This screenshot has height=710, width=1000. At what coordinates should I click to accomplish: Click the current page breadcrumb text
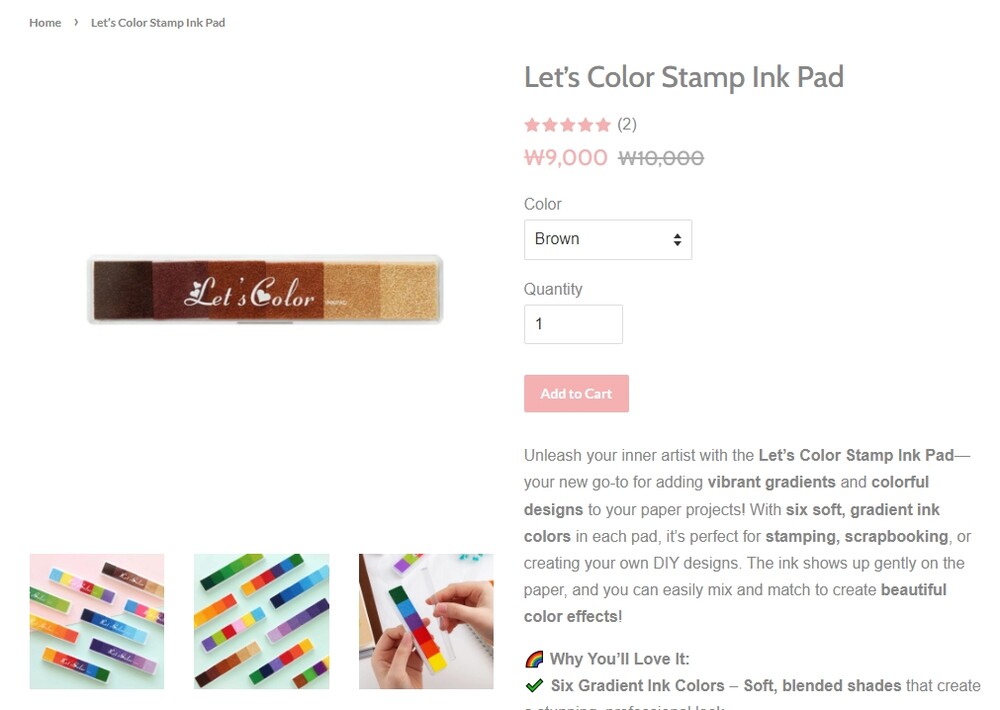pos(158,22)
